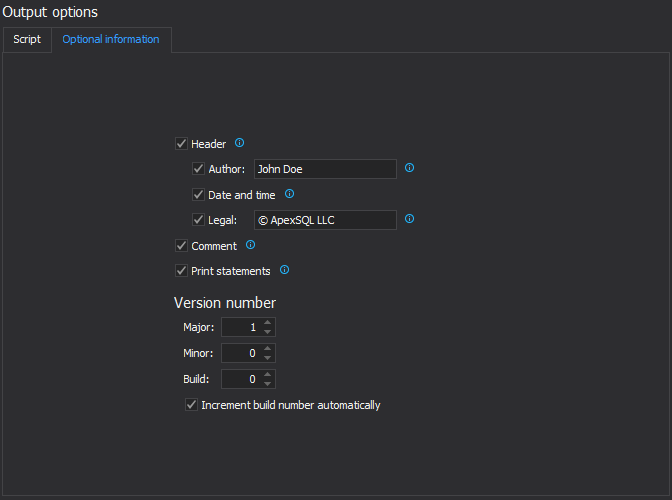
Task: Toggle the Author checkbox
Action: pyautogui.click(x=198, y=169)
